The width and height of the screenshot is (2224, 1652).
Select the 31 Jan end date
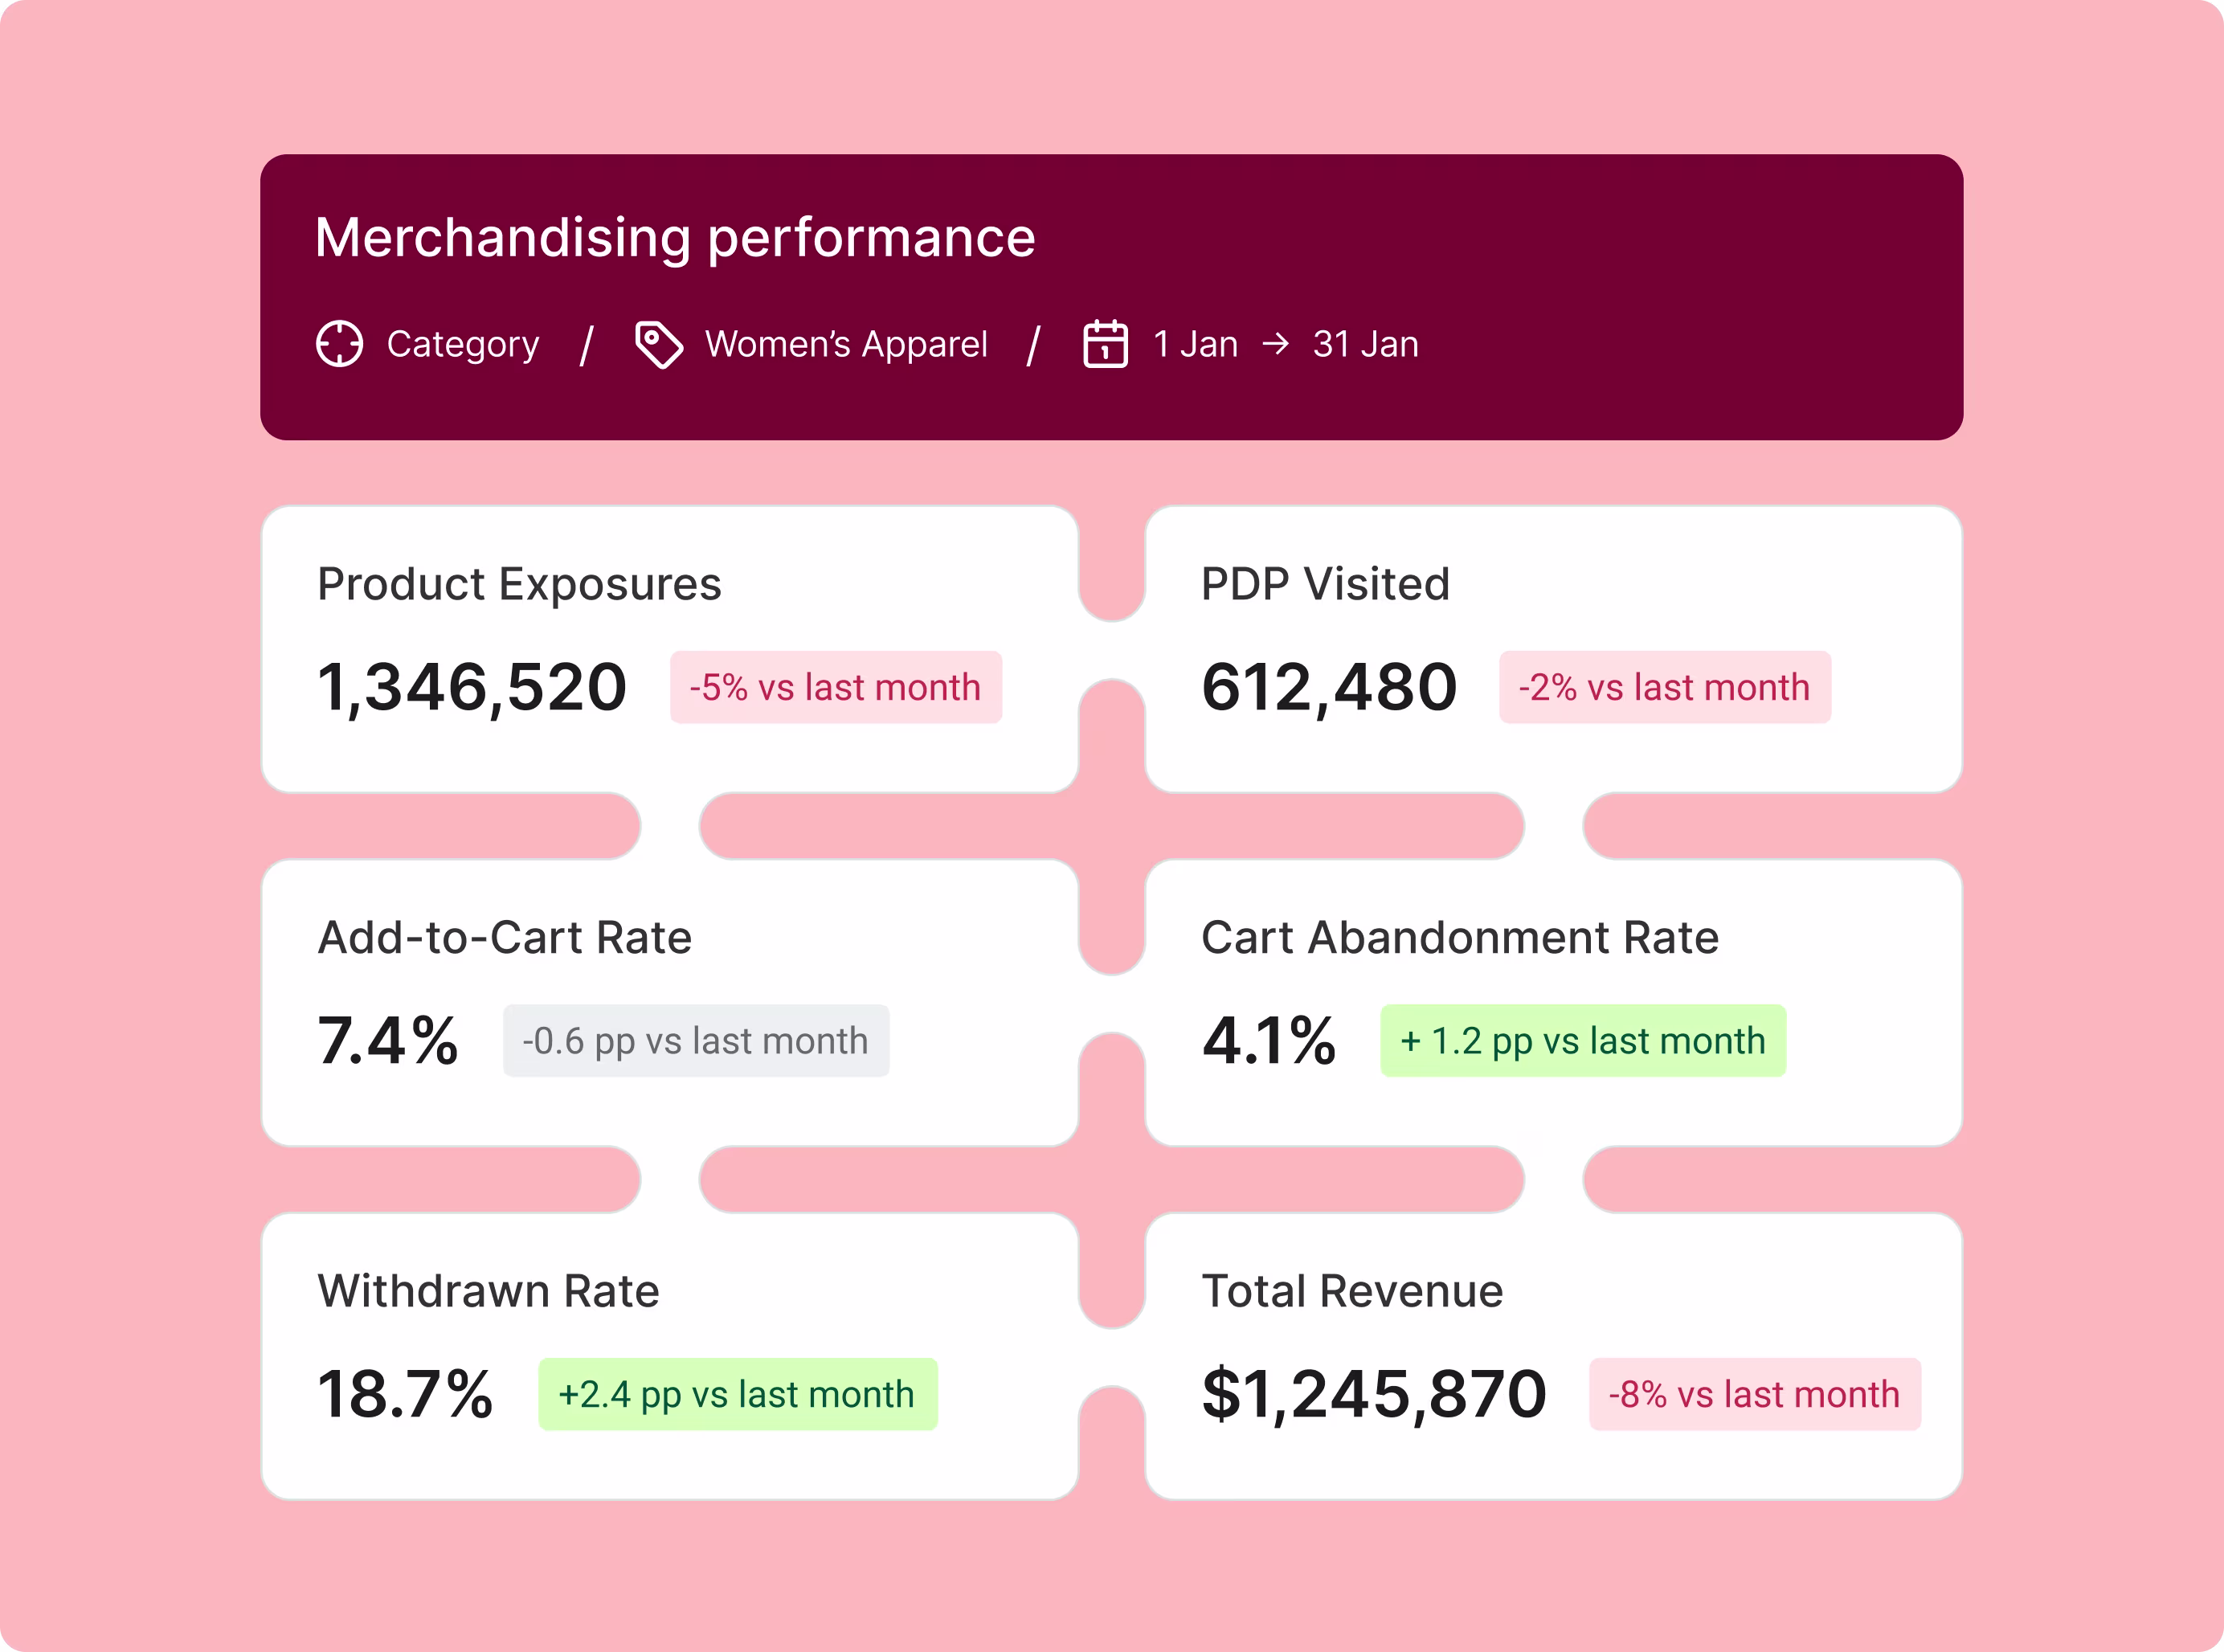pyautogui.click(x=1365, y=344)
